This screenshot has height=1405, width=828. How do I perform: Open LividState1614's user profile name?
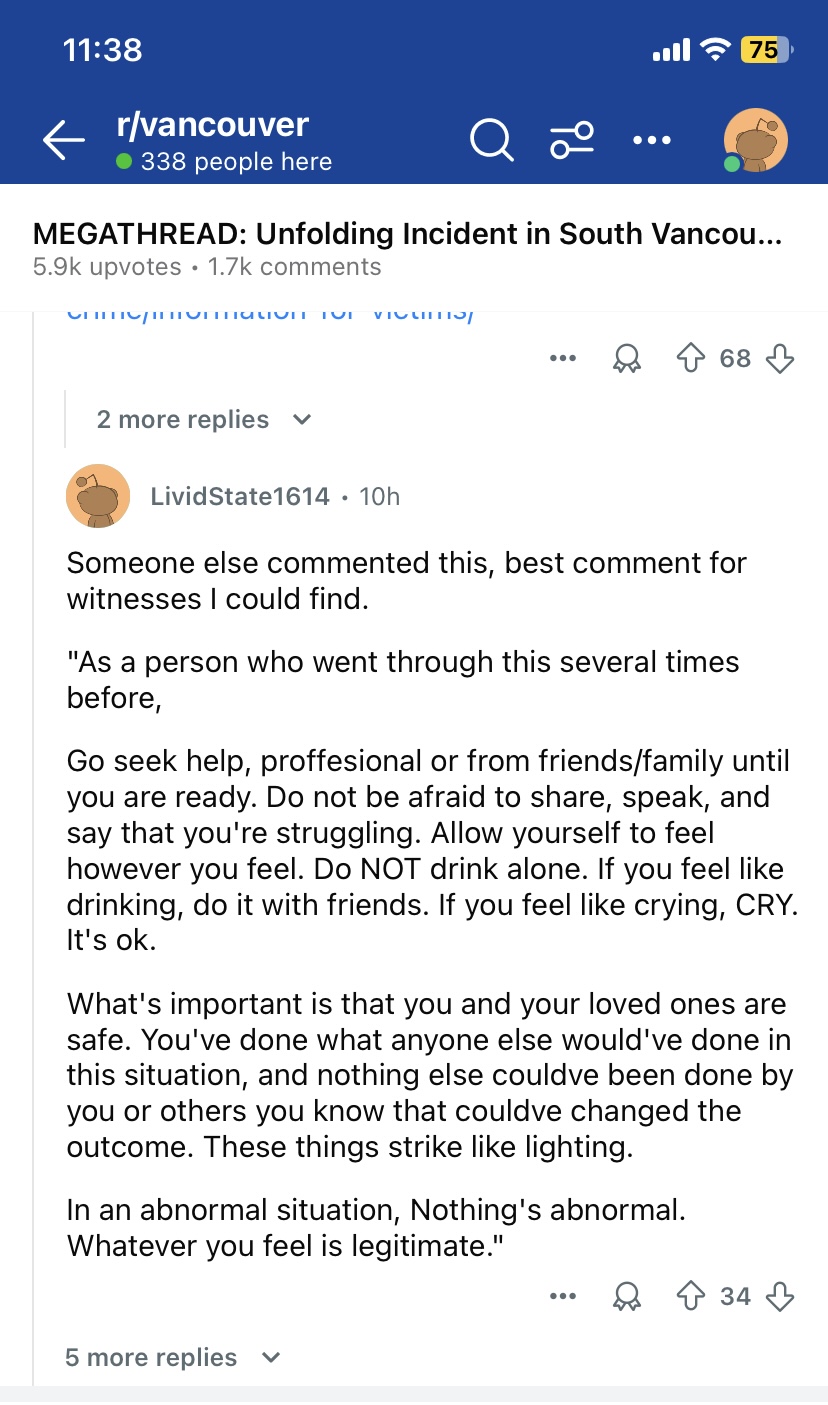coord(240,496)
